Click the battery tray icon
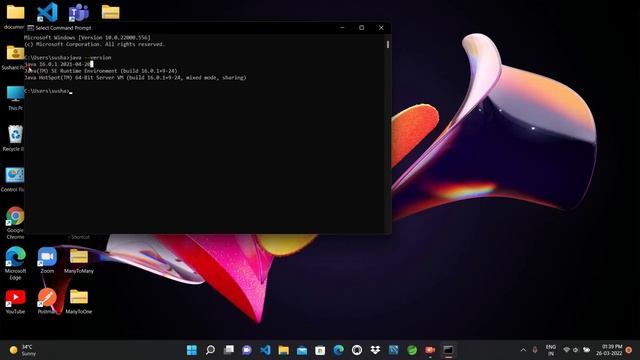640x360 pixels. coord(587,350)
